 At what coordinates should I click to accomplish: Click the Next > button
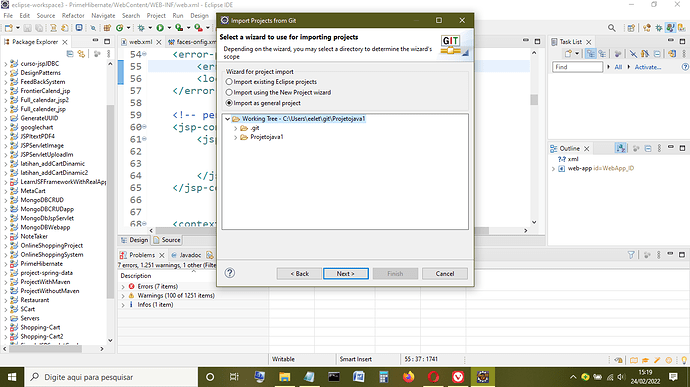coord(346,273)
